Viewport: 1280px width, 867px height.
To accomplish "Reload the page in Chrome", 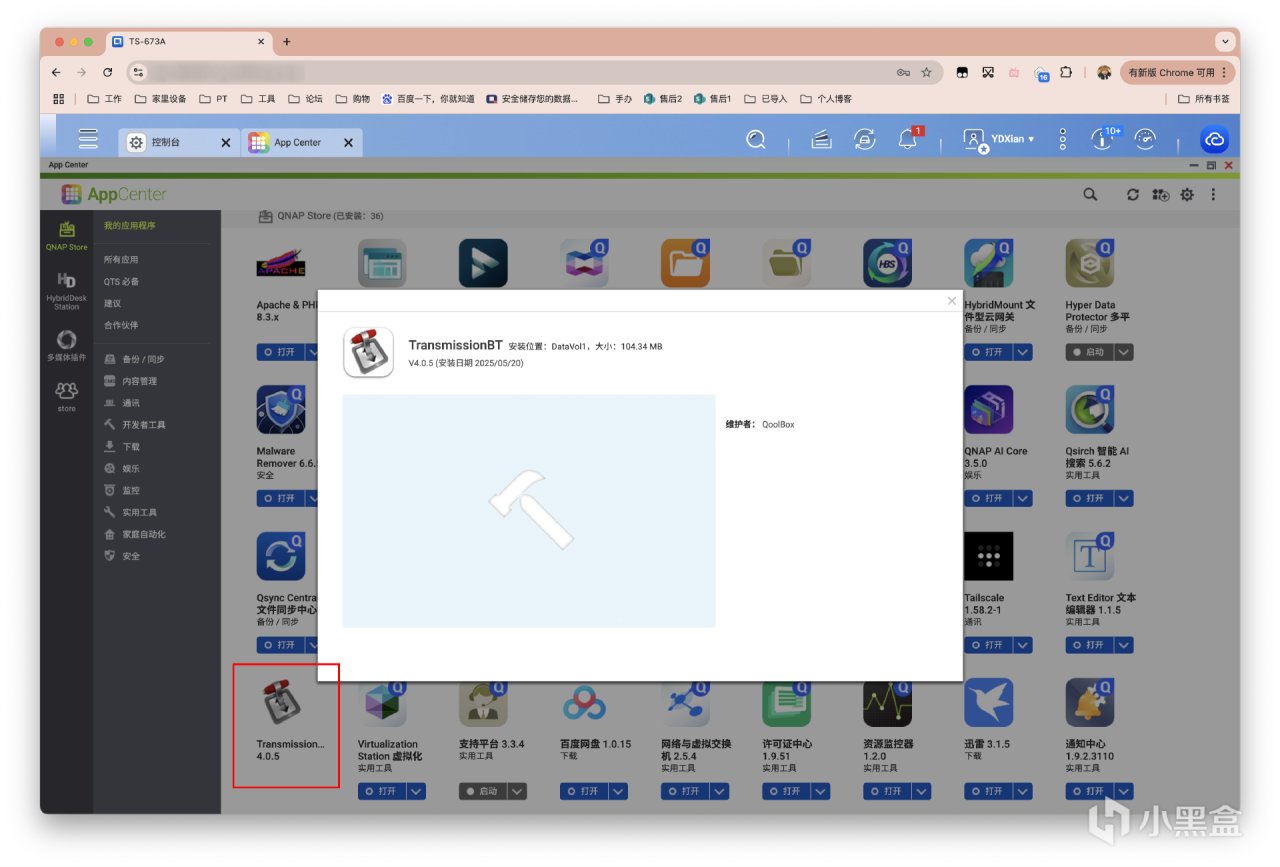I will pos(108,72).
